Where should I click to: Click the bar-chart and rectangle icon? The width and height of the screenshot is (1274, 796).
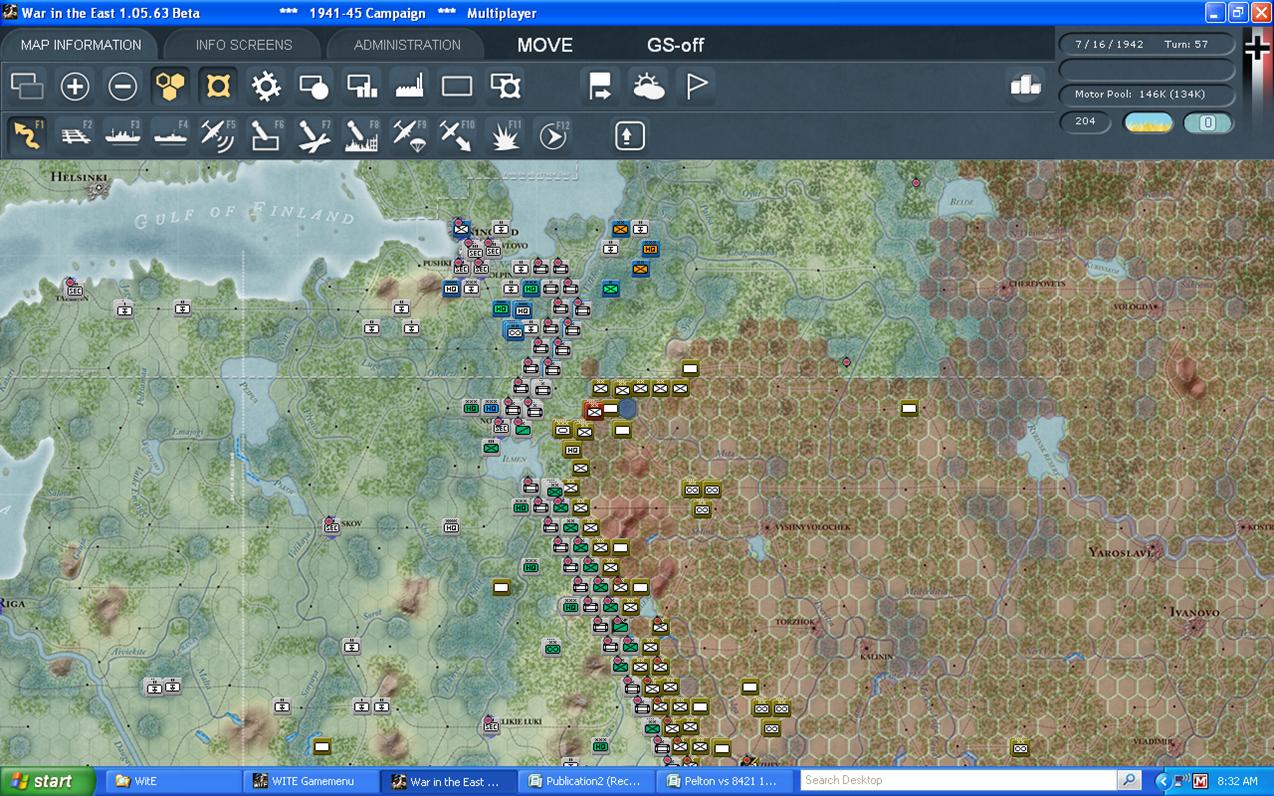362,87
